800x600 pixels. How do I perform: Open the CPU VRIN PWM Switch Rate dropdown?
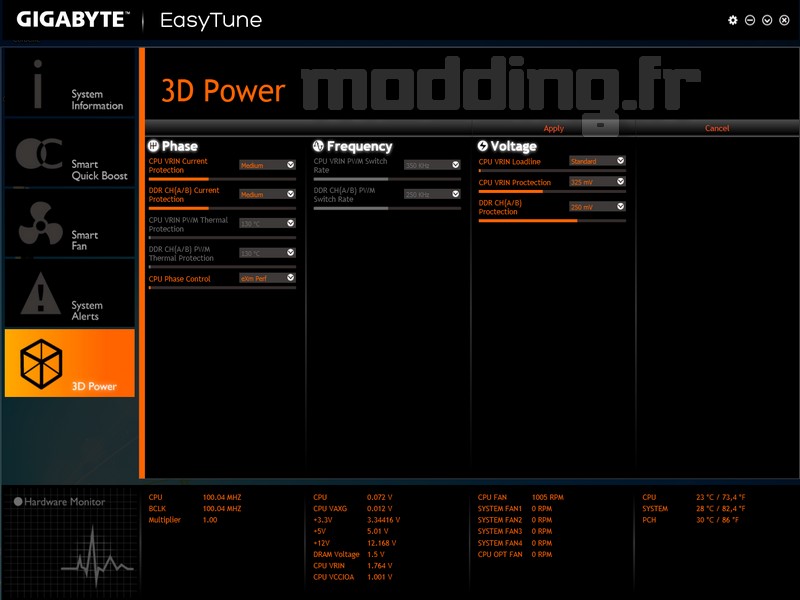click(x=433, y=165)
